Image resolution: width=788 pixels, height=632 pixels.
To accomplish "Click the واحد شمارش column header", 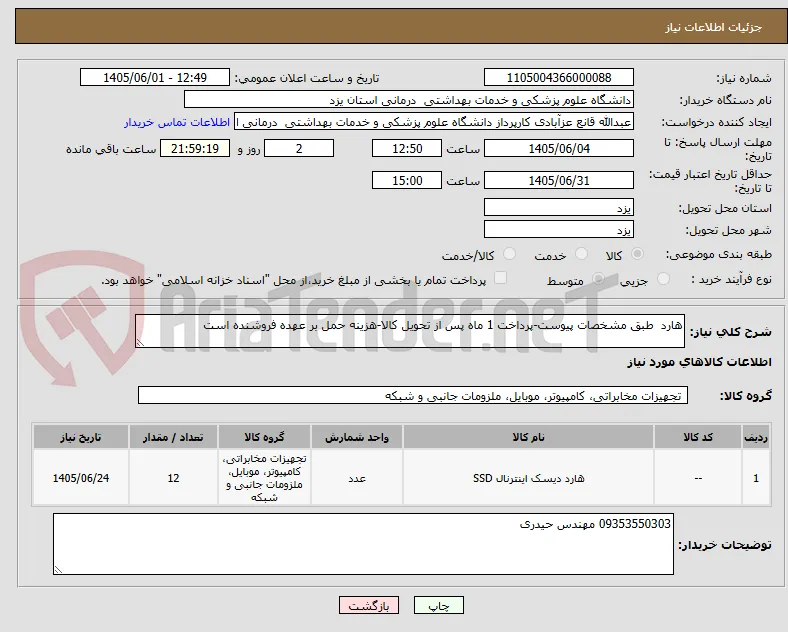I will pos(357,437).
